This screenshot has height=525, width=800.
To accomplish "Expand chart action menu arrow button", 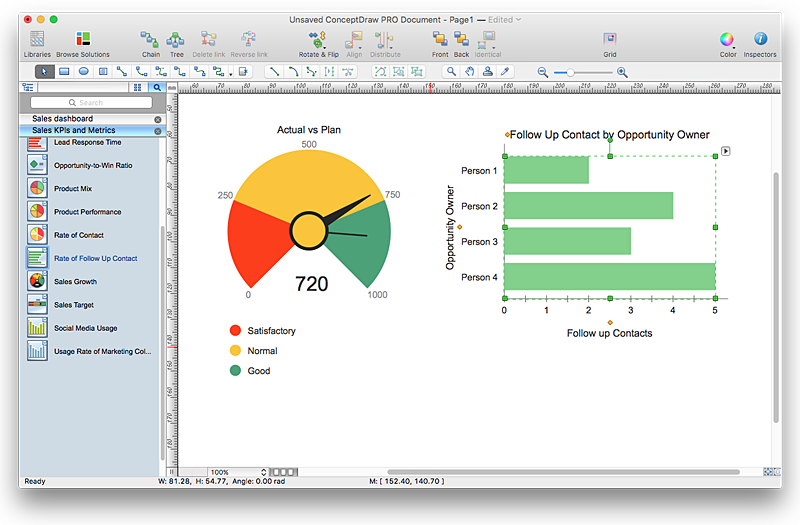I will (726, 152).
